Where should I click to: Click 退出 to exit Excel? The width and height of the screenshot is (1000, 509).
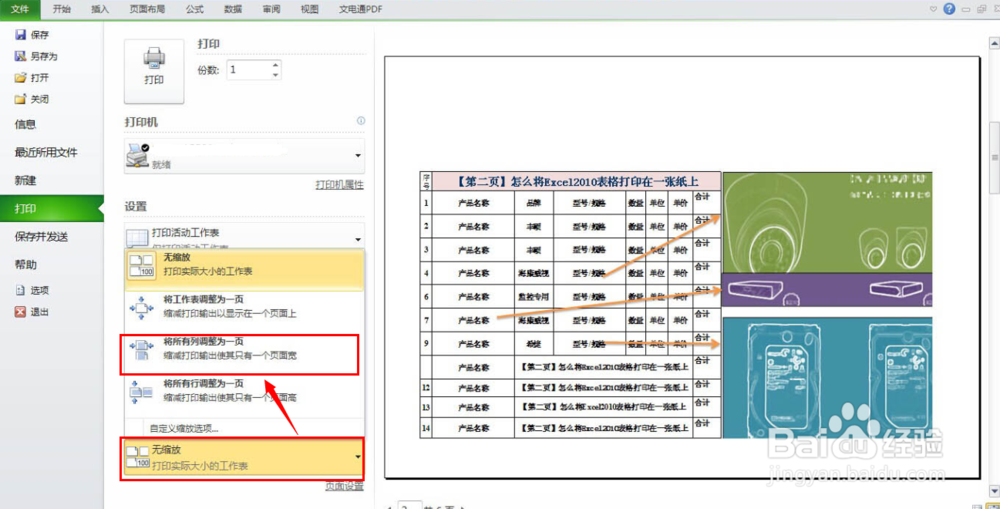[32, 312]
